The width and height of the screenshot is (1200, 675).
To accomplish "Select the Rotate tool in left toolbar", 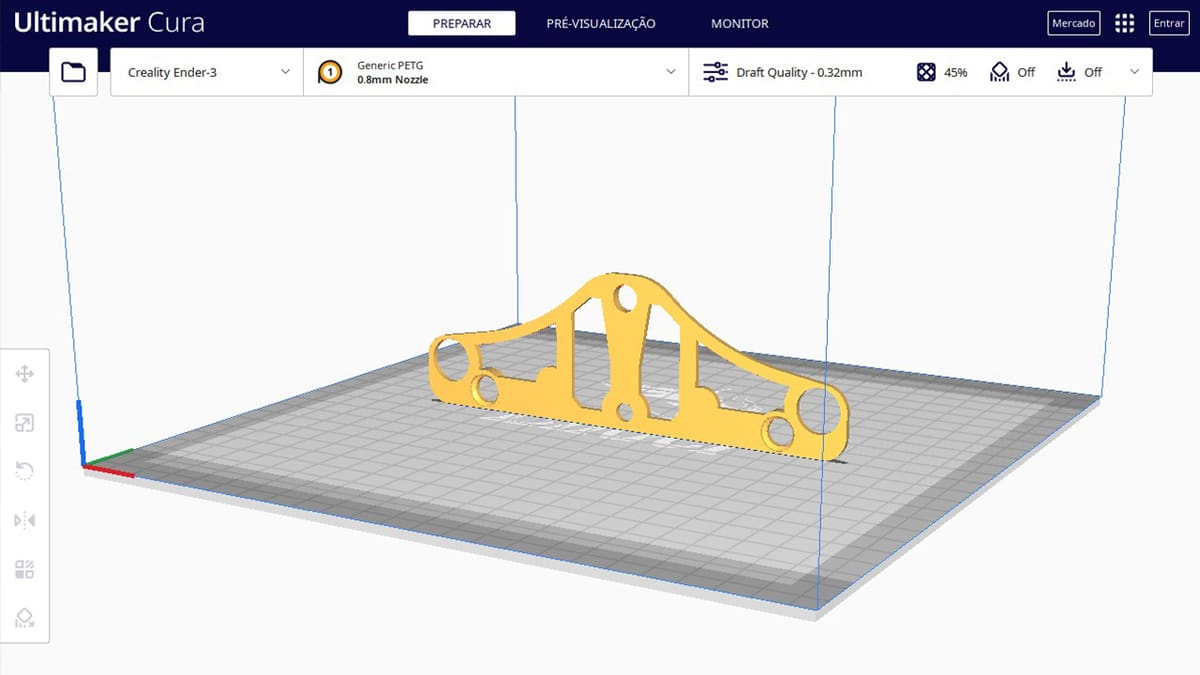I will (x=25, y=471).
